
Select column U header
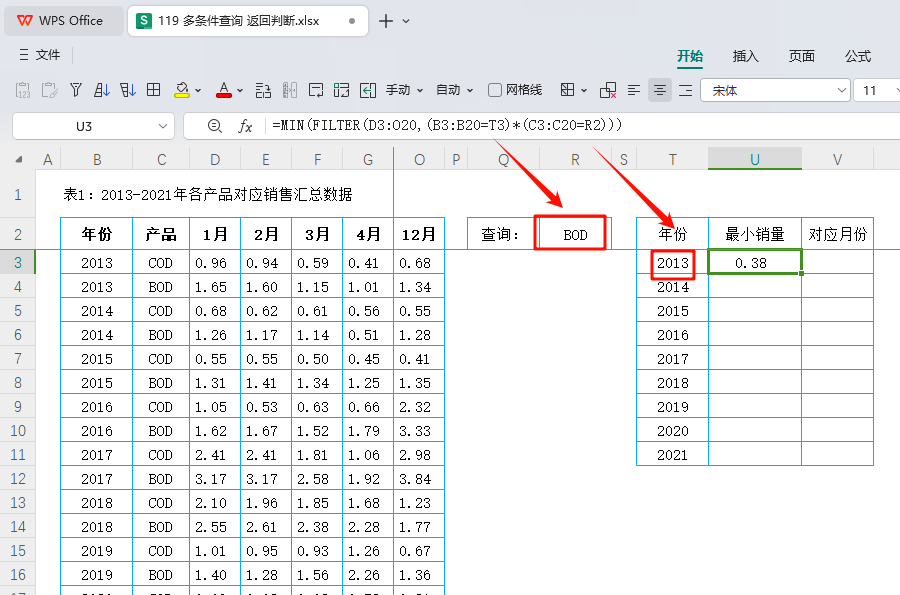coord(755,159)
